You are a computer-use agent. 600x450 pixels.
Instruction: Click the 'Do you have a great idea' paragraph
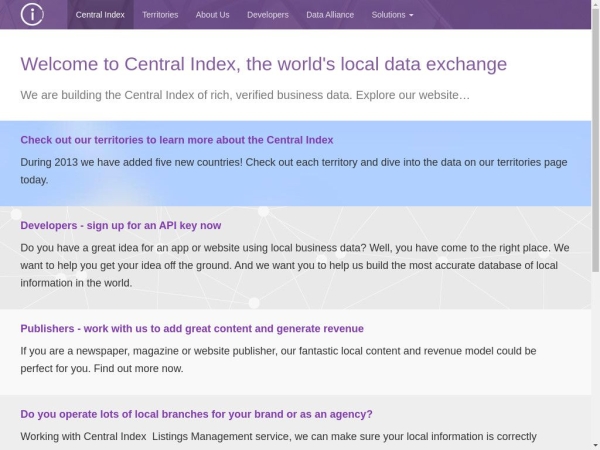[295, 266]
